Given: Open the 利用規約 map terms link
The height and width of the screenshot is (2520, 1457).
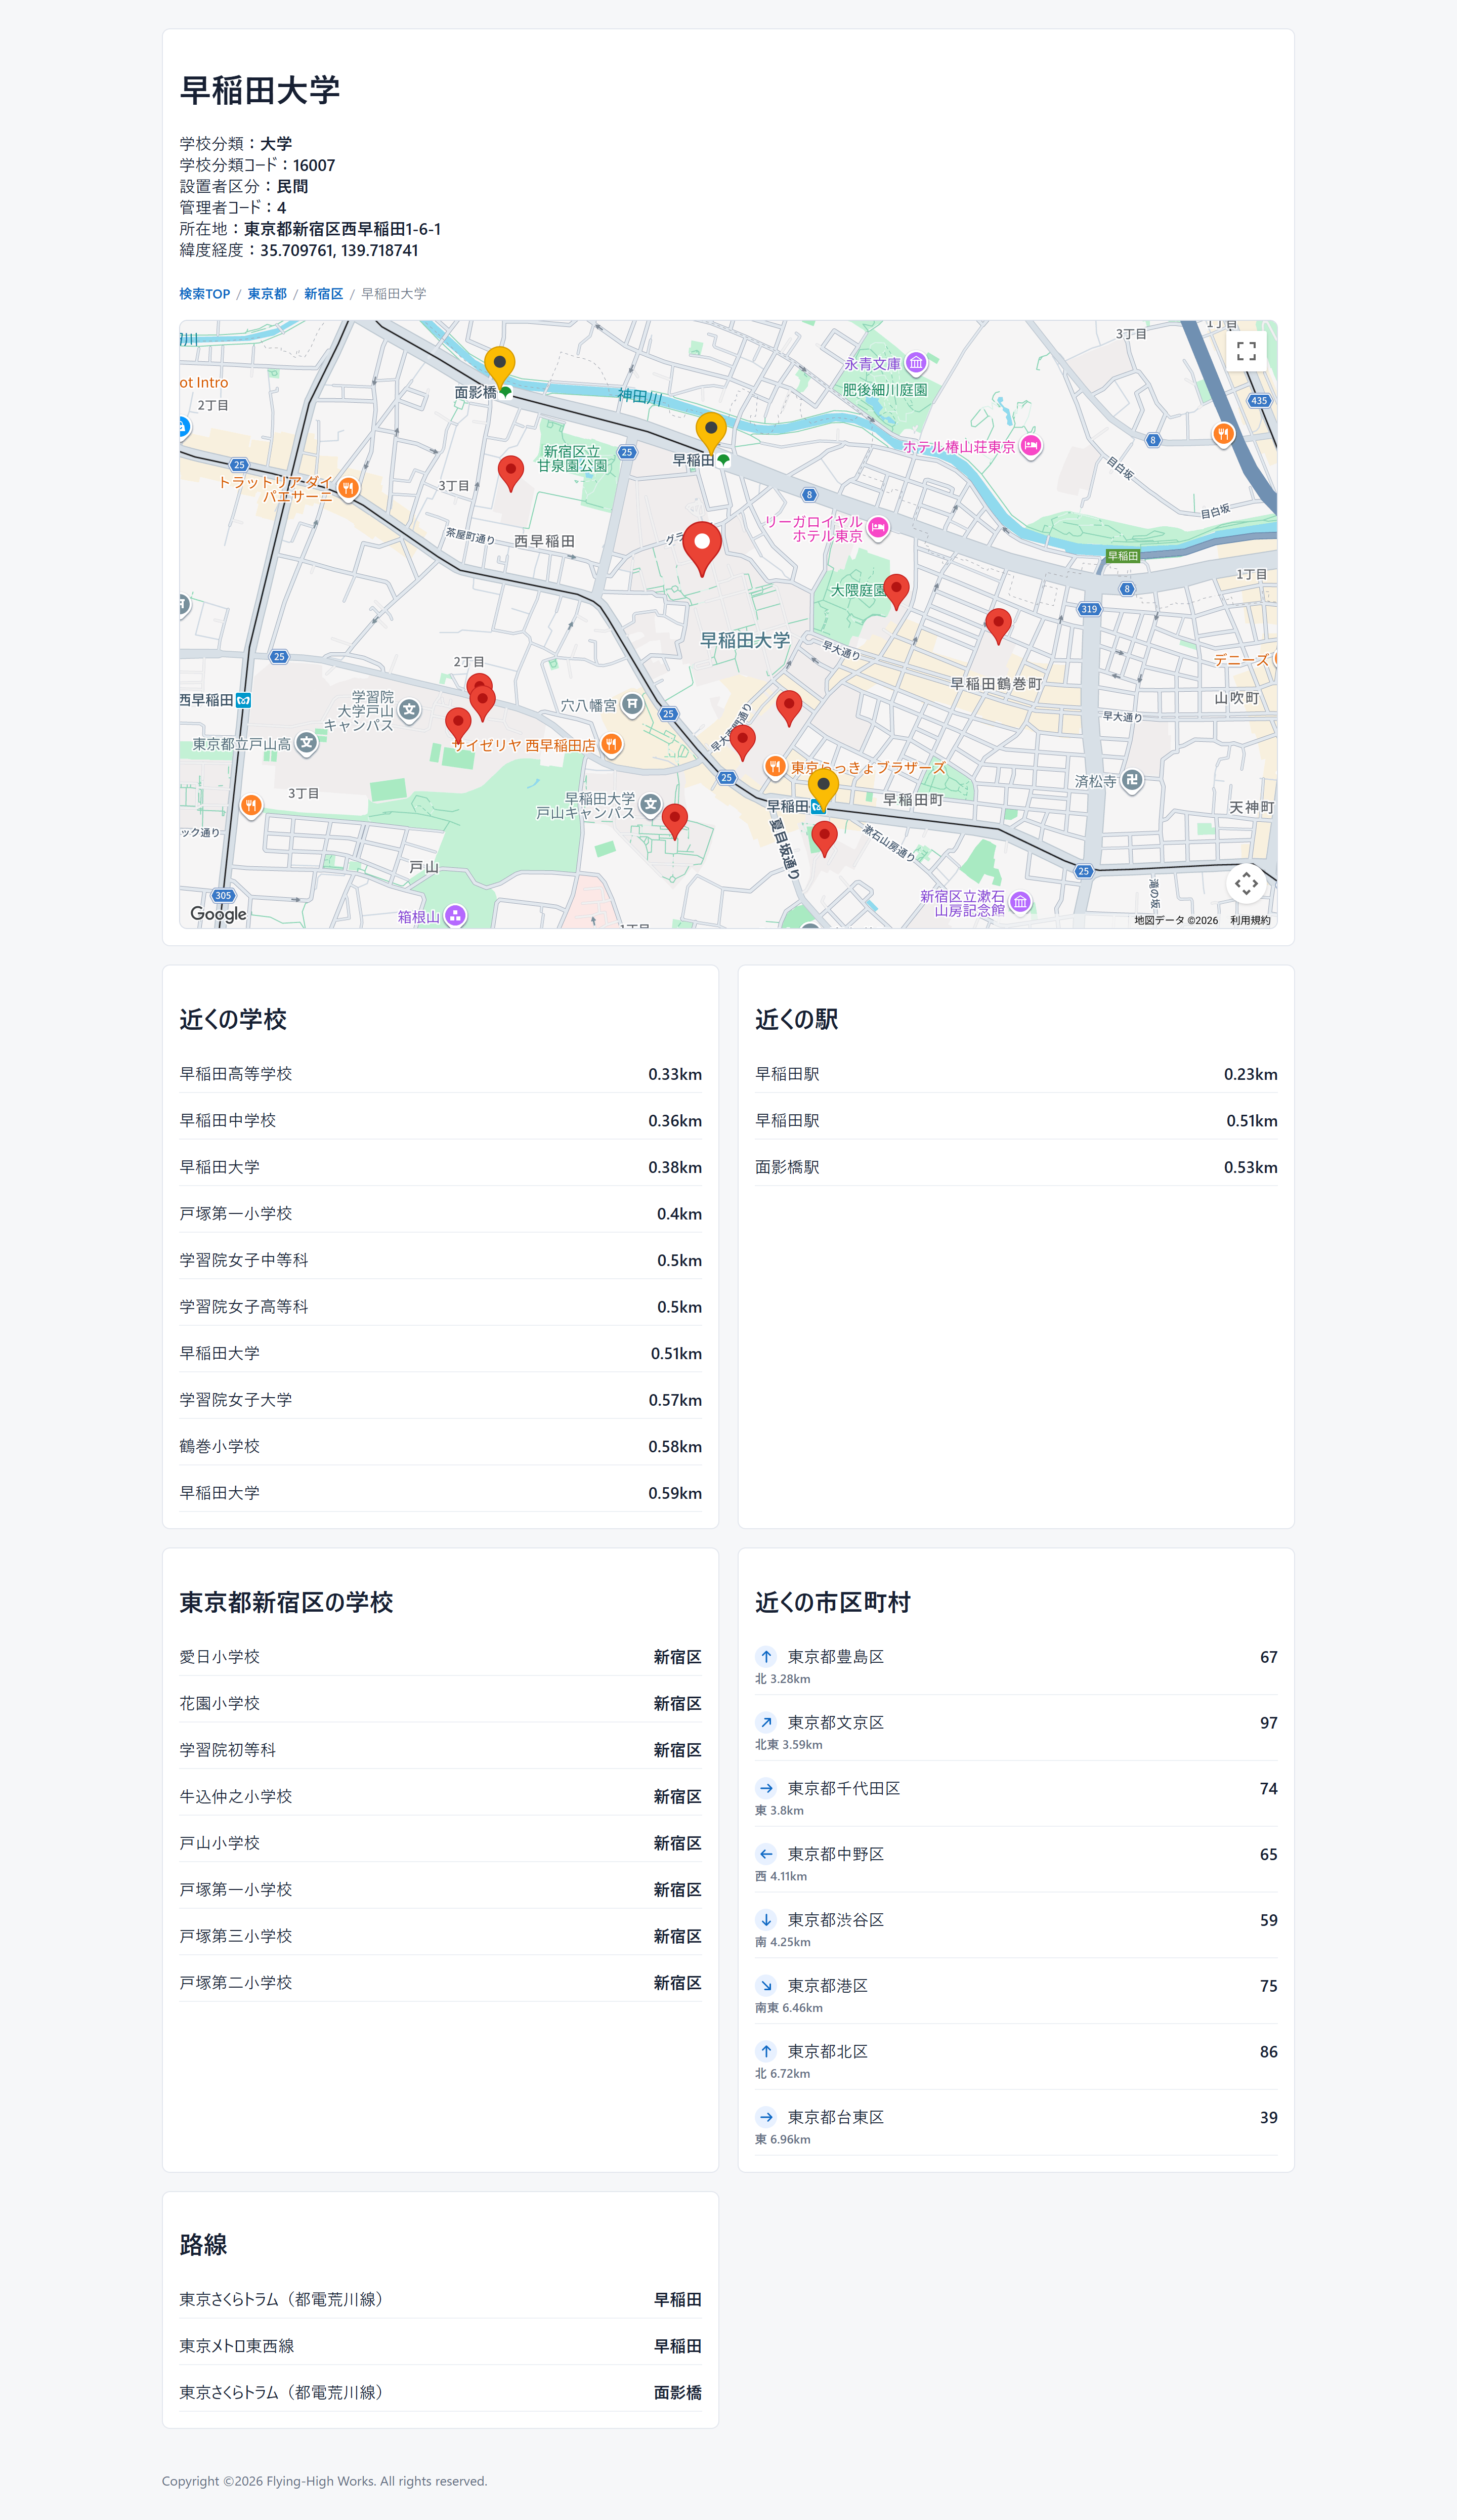Looking at the screenshot, I should (1250, 920).
